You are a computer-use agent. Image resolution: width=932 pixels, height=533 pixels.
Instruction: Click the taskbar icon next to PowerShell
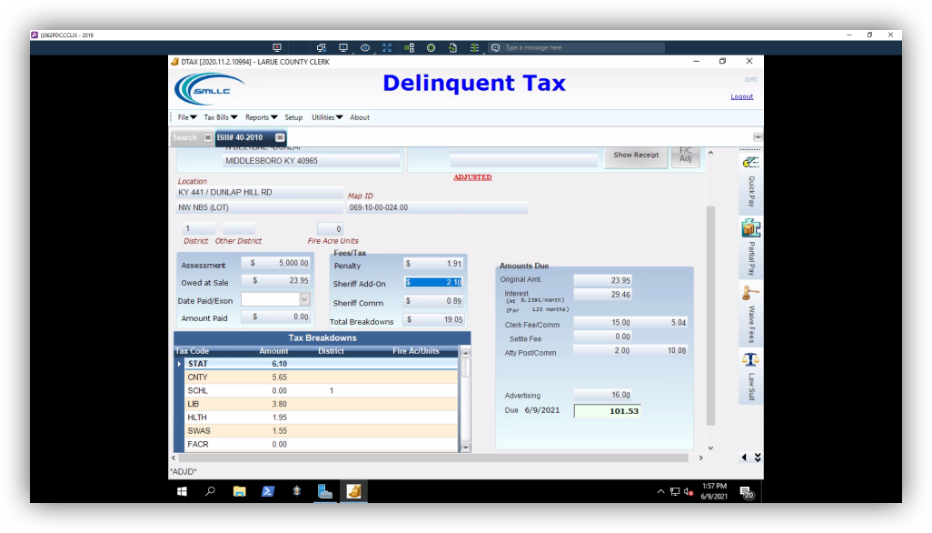click(297, 491)
